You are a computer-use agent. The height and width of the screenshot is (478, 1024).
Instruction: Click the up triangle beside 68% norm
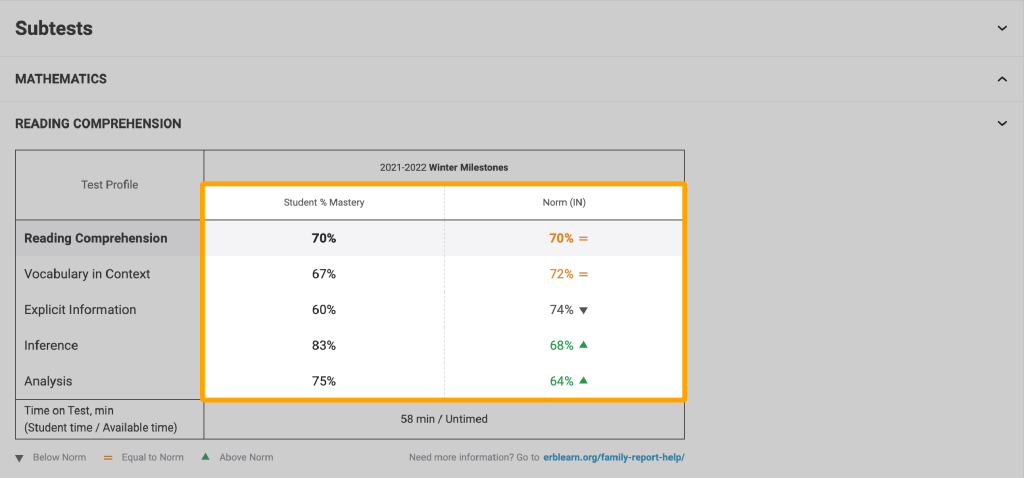(x=584, y=345)
